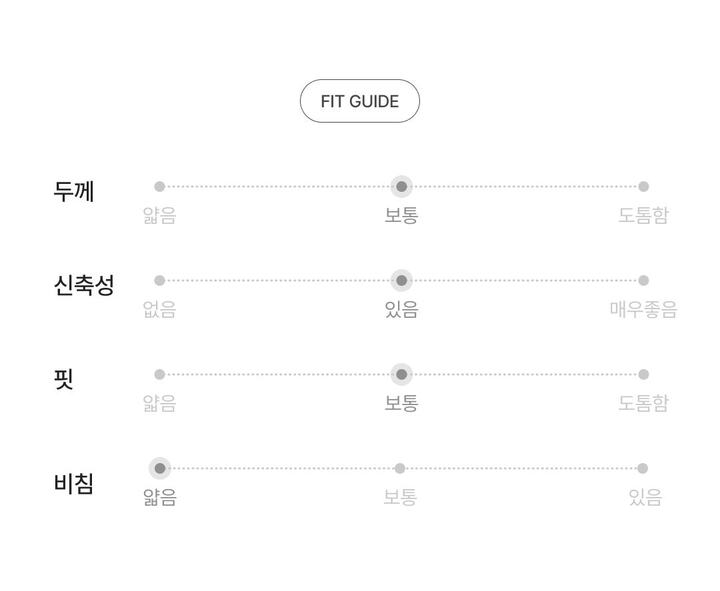
Task: Select the 매우좋음 dot in the 신축성 row
Action: [643, 280]
